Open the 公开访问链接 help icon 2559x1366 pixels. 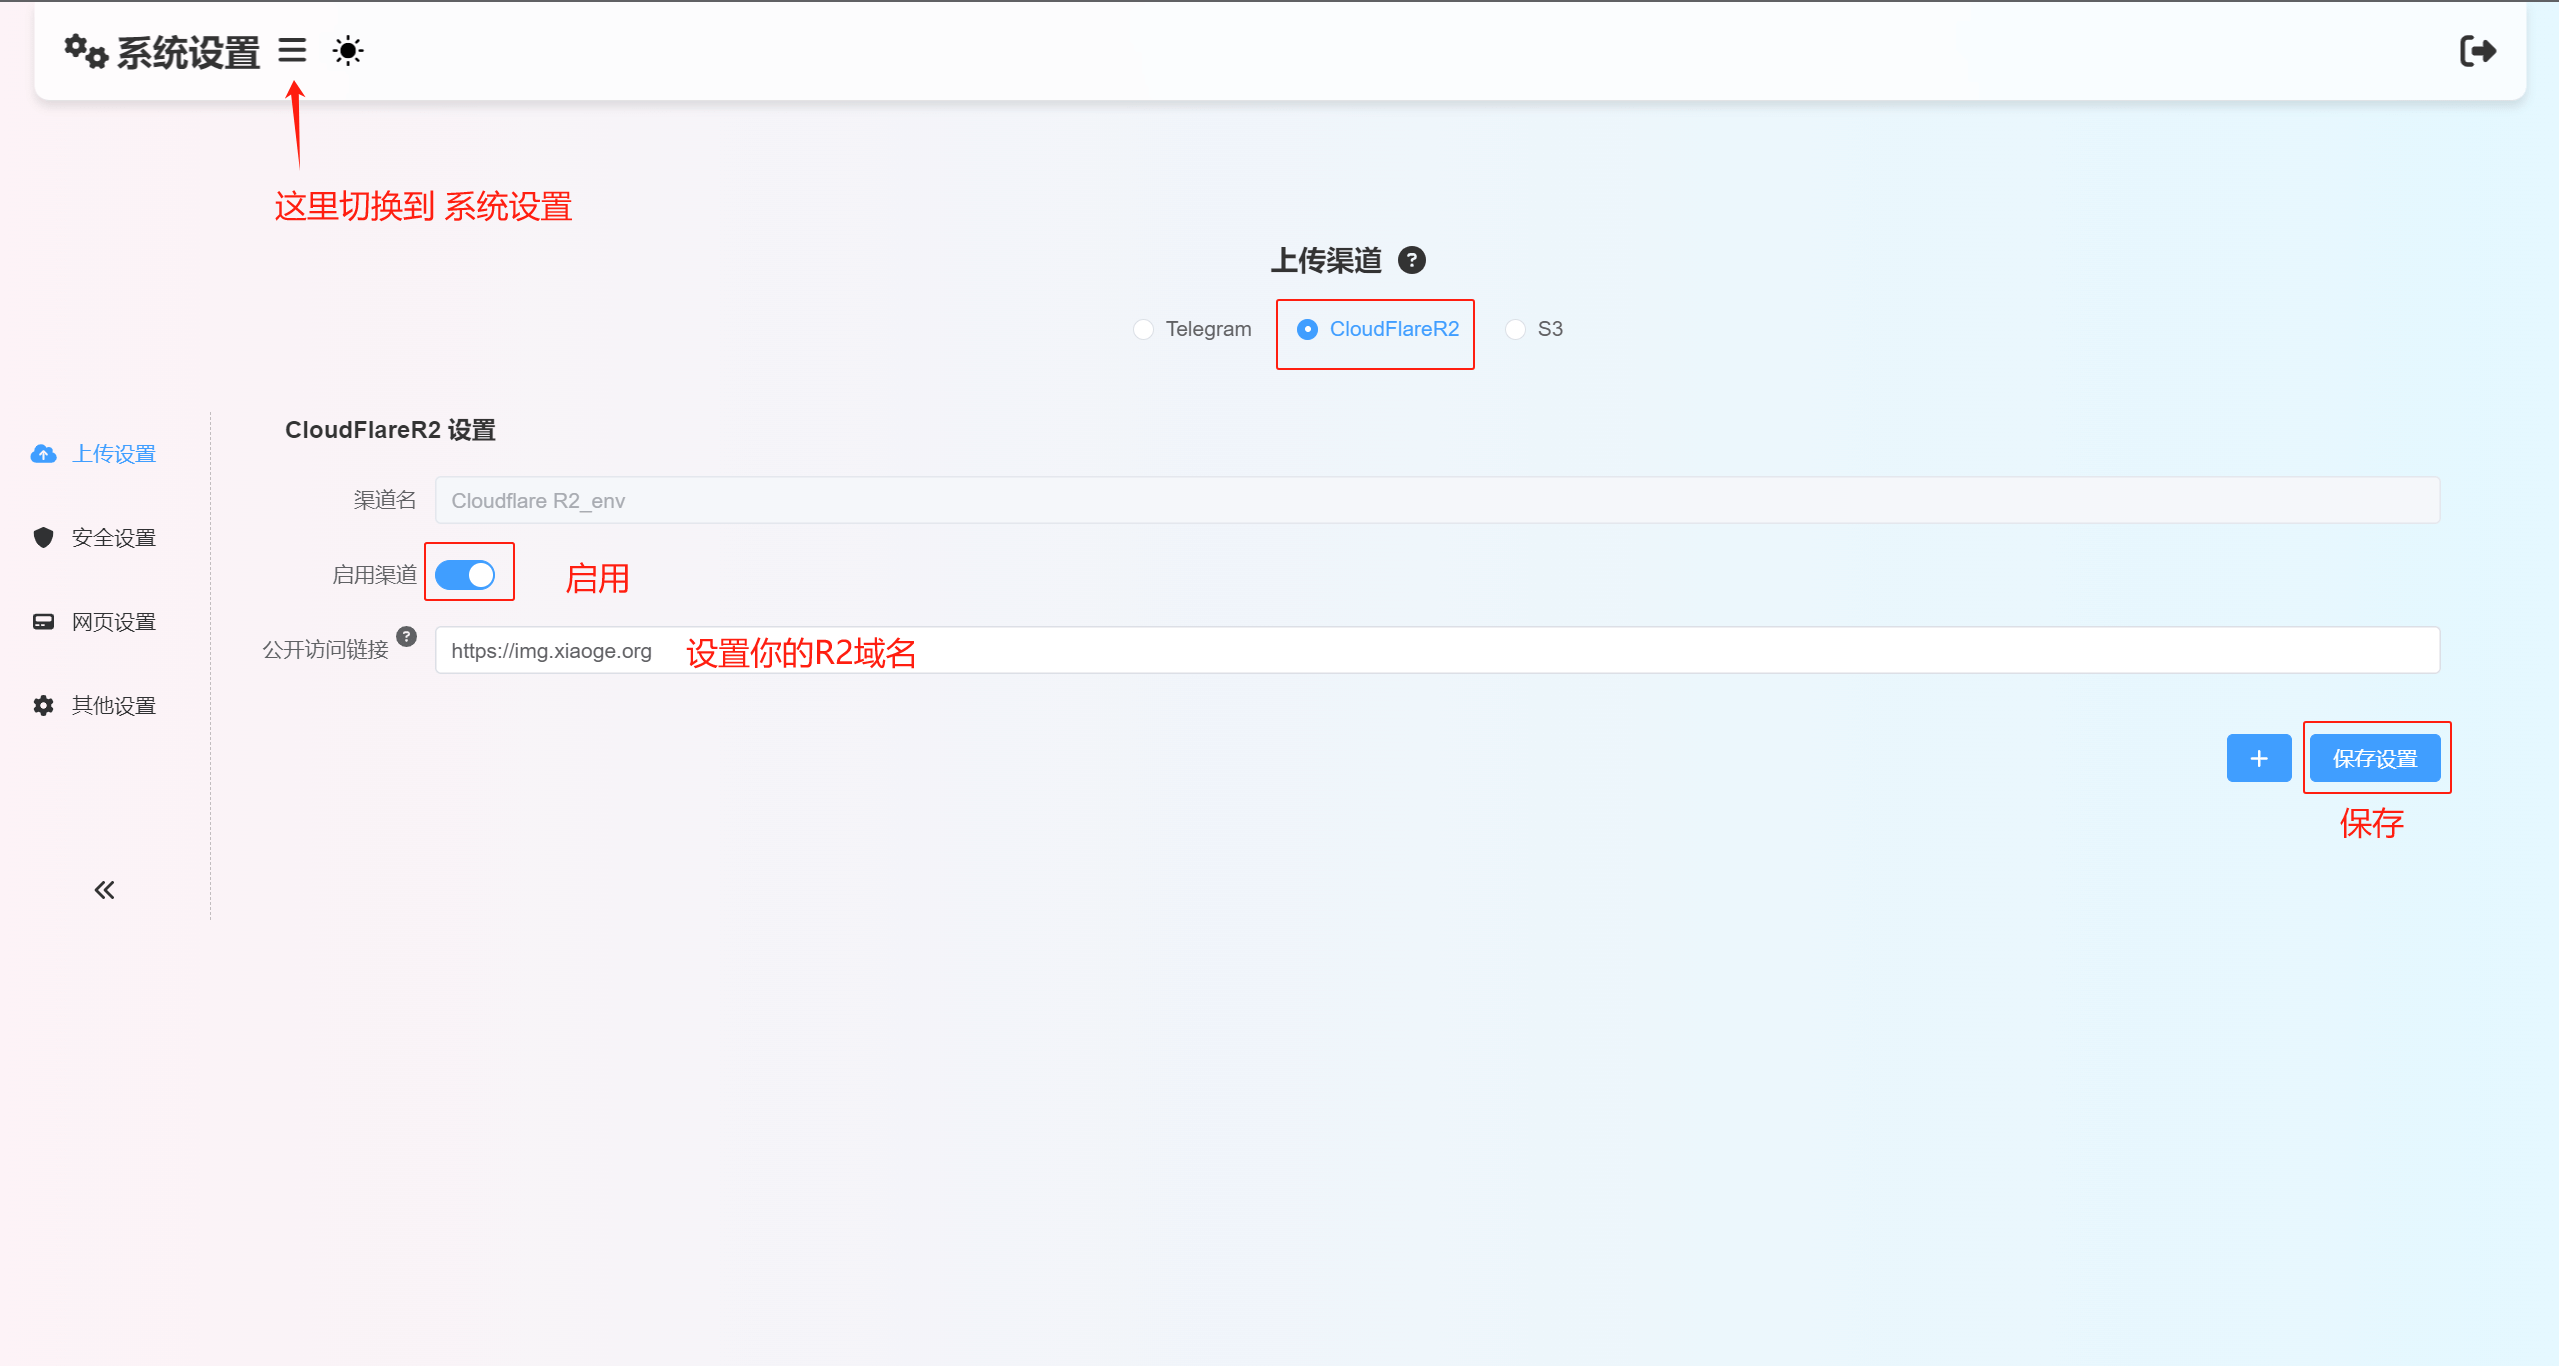click(407, 635)
